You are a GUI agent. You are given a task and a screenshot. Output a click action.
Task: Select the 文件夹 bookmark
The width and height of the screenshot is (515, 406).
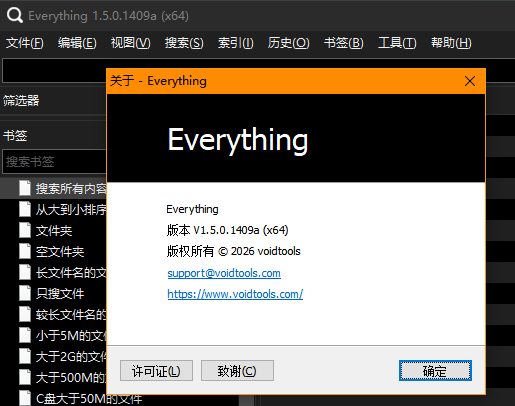[53, 231]
